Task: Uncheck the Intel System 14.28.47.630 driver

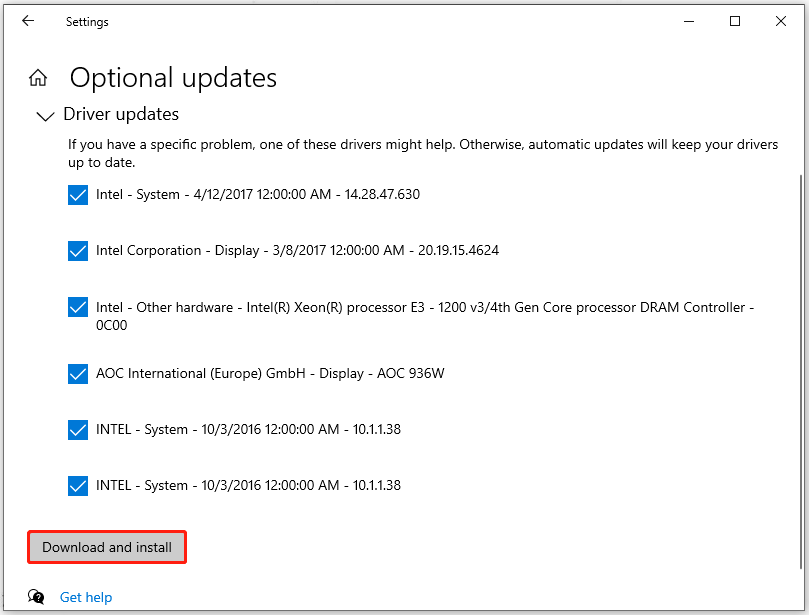Action: 78,195
